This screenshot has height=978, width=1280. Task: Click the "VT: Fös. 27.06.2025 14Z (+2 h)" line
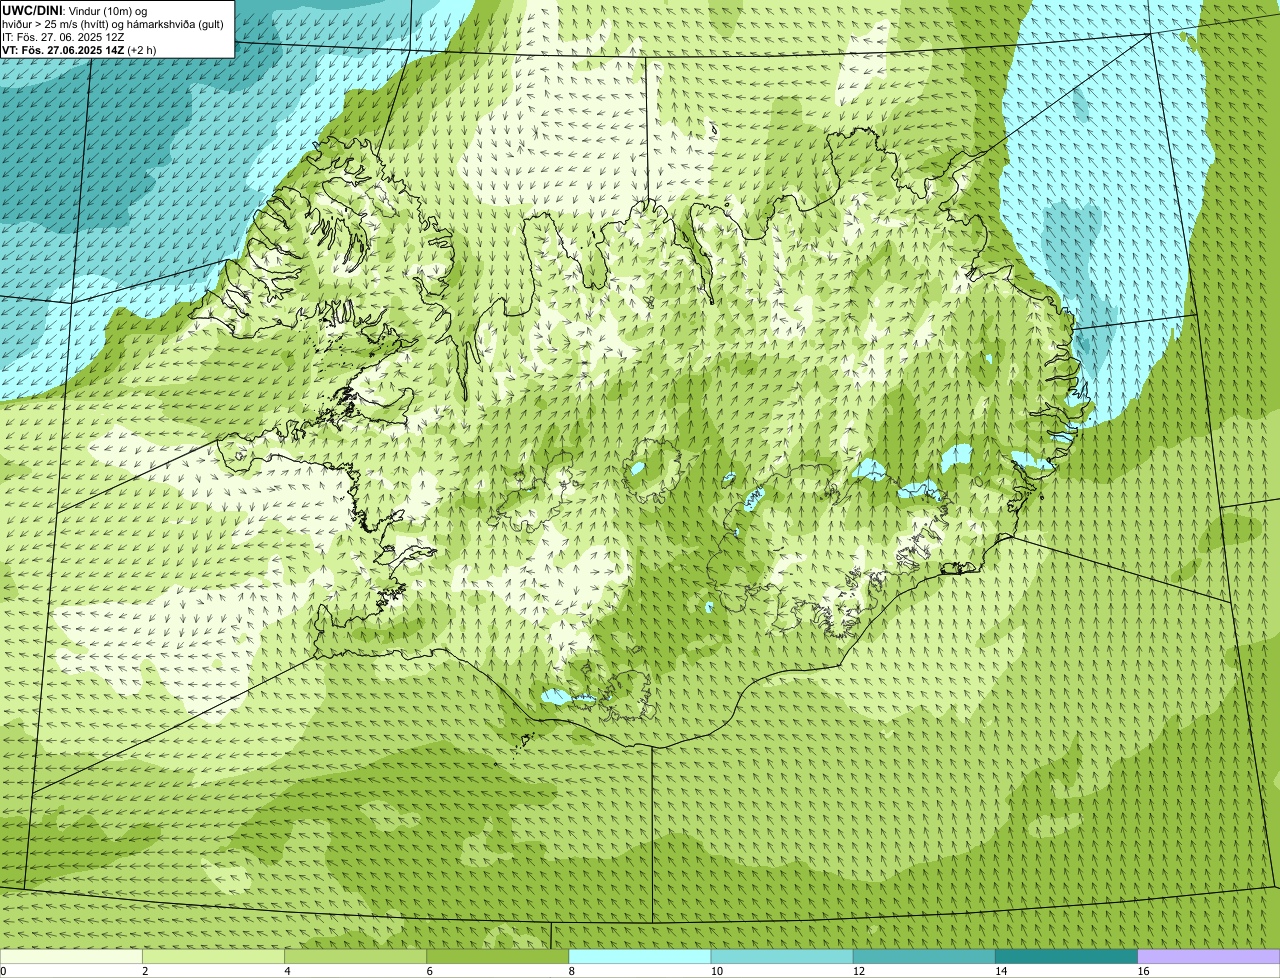tap(79, 49)
